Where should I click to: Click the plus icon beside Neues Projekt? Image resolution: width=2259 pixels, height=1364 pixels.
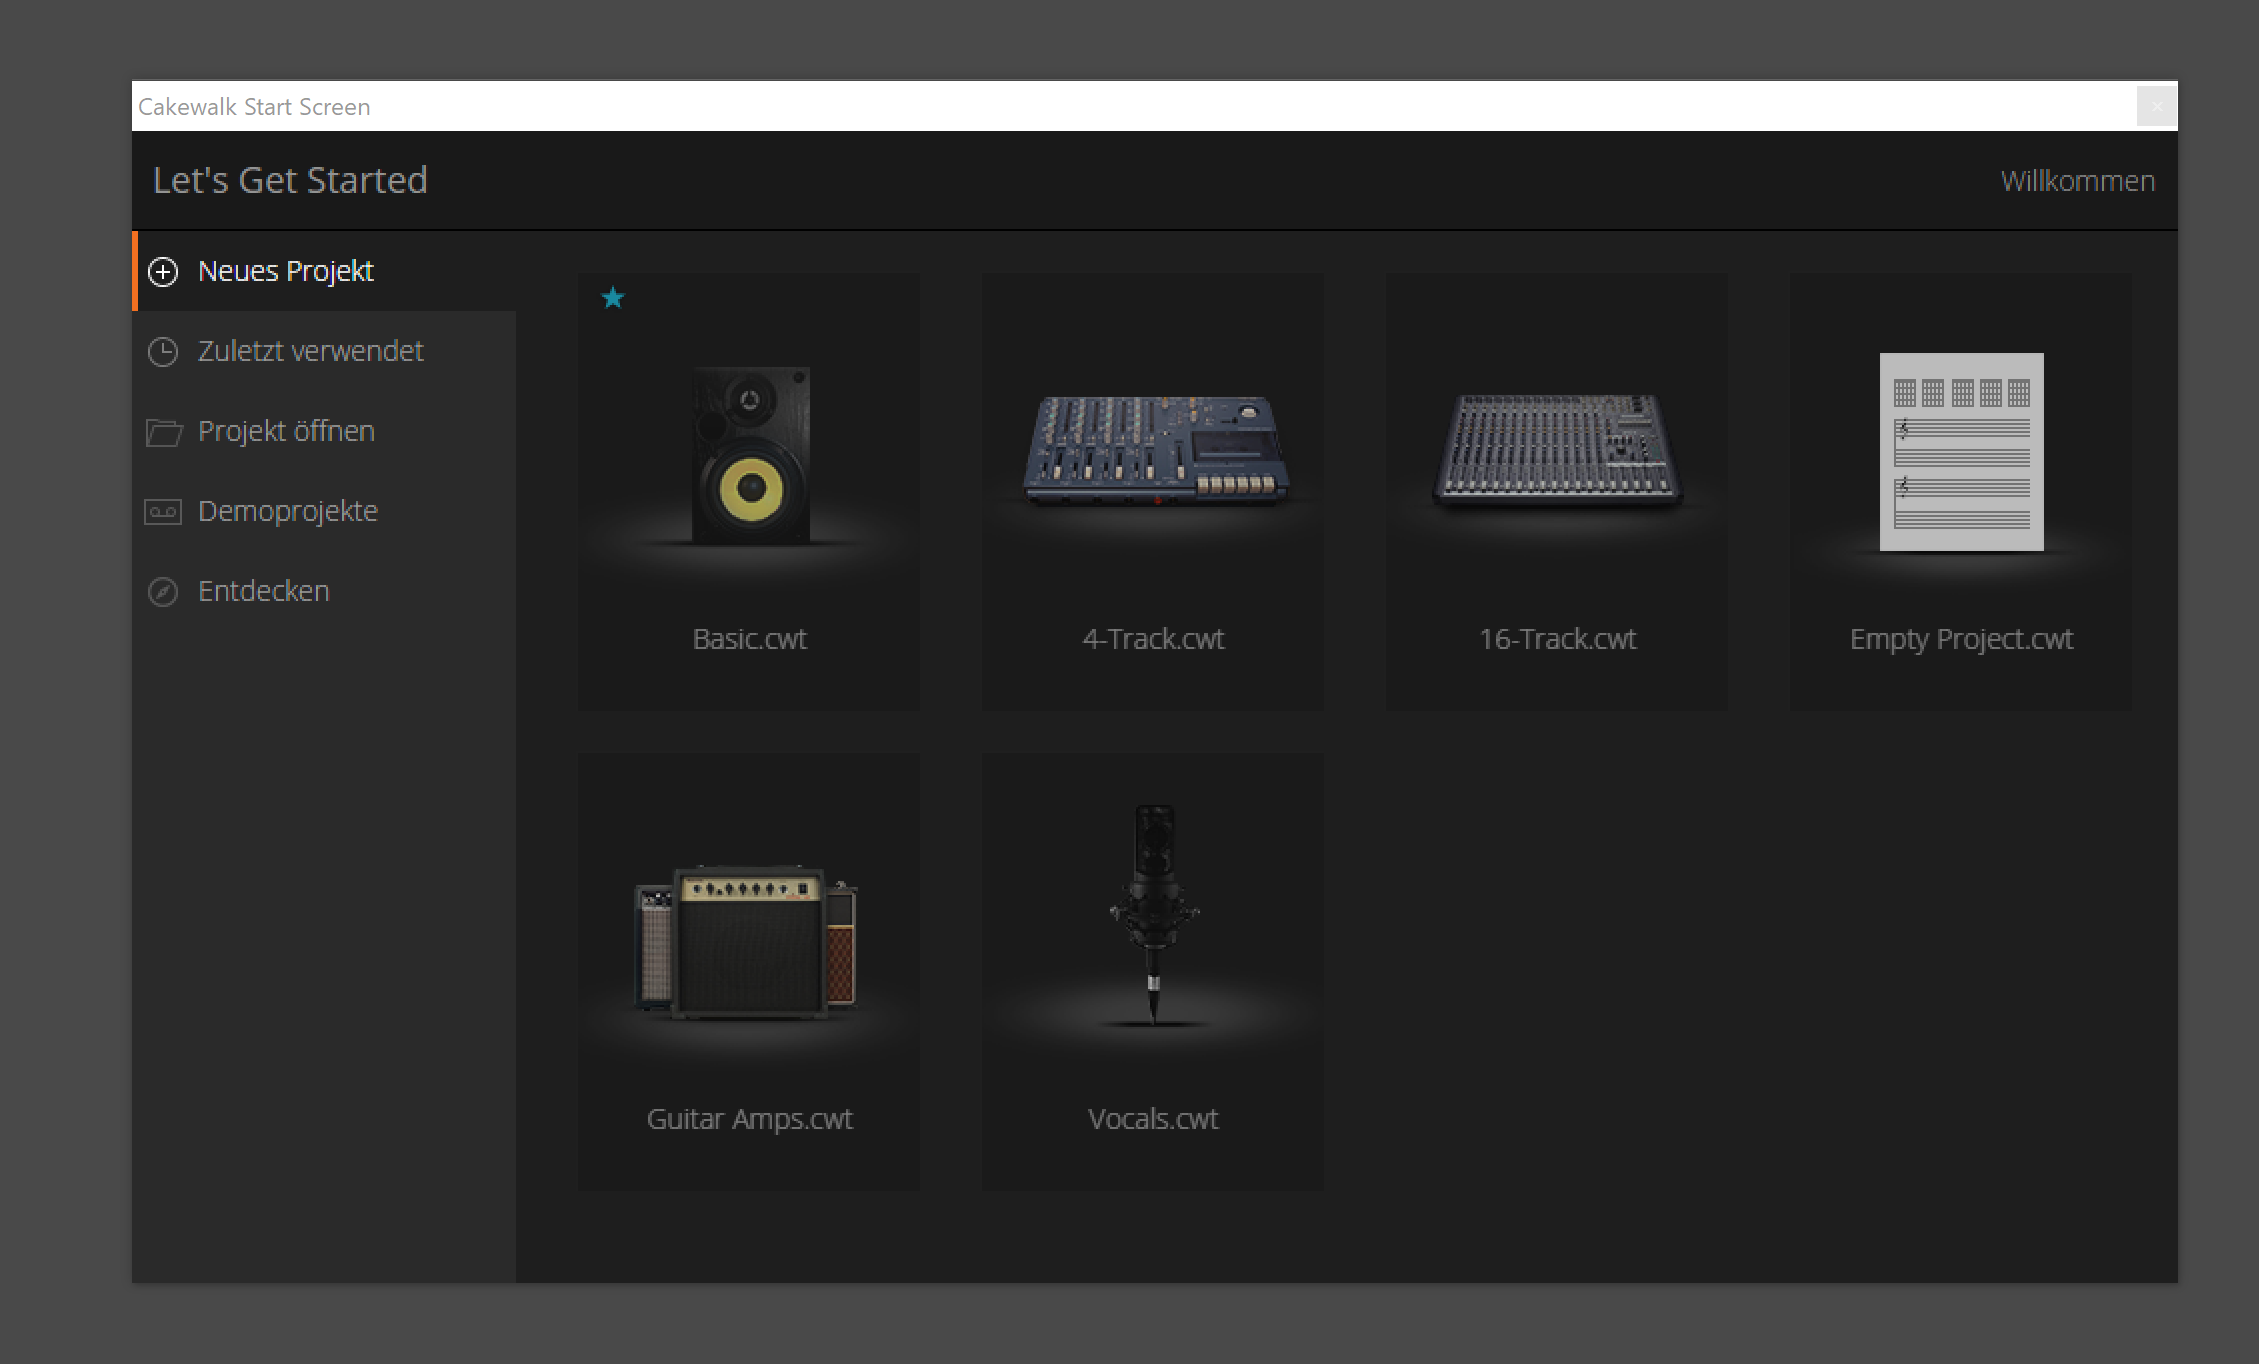tap(163, 272)
